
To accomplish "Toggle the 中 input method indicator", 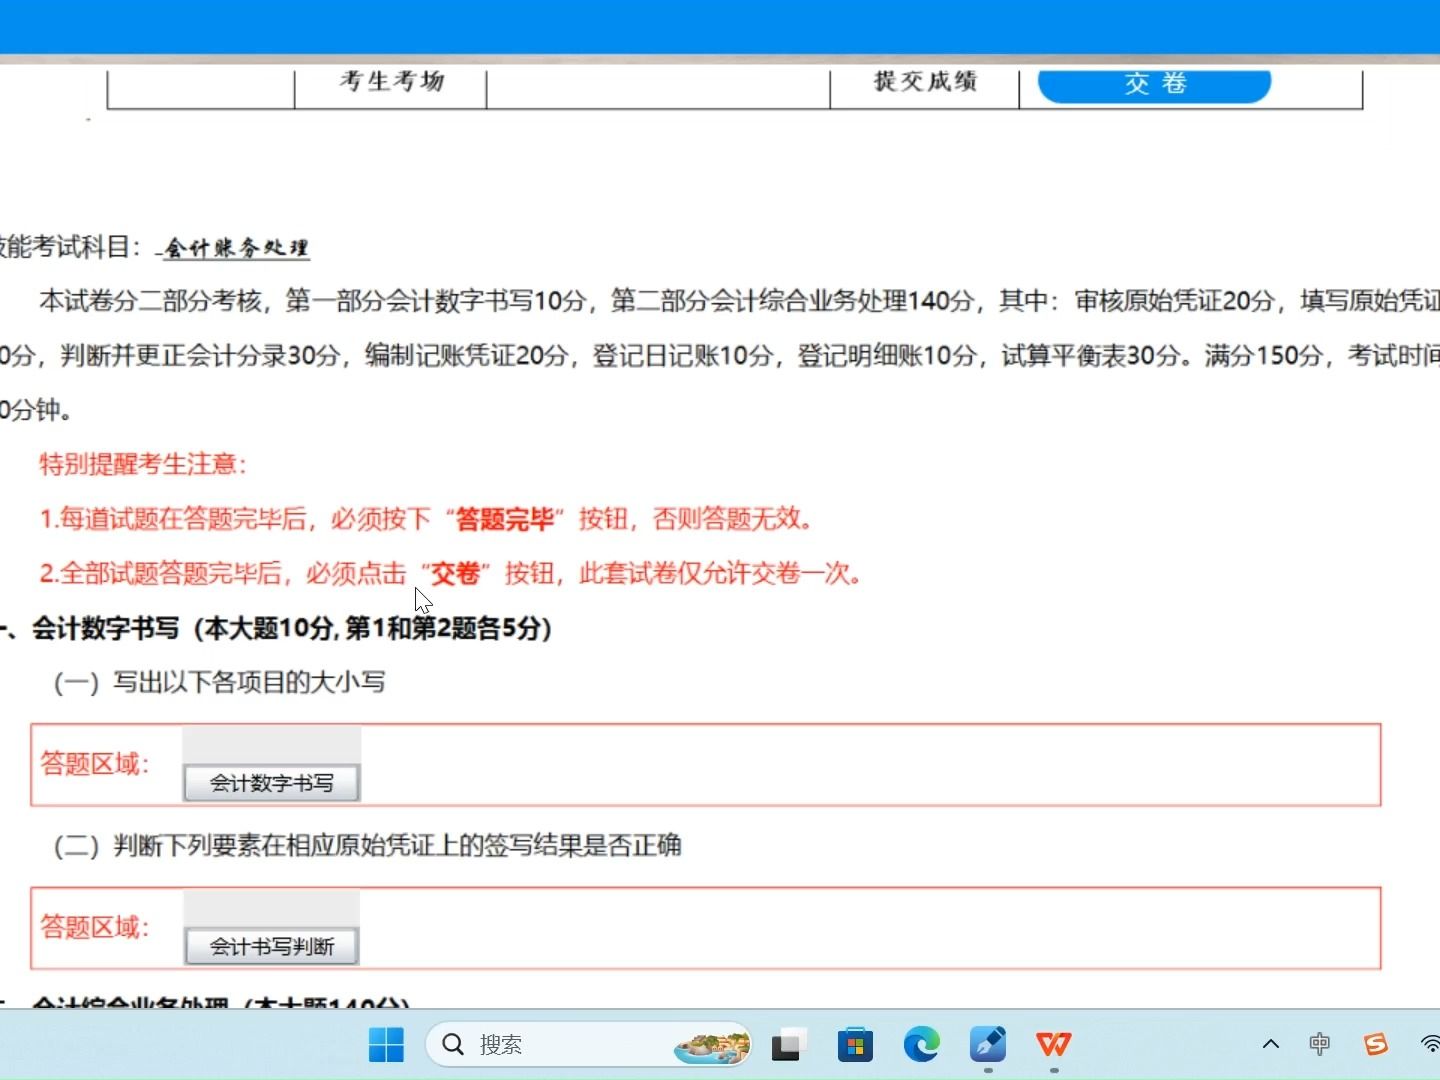I will click(1320, 1045).
